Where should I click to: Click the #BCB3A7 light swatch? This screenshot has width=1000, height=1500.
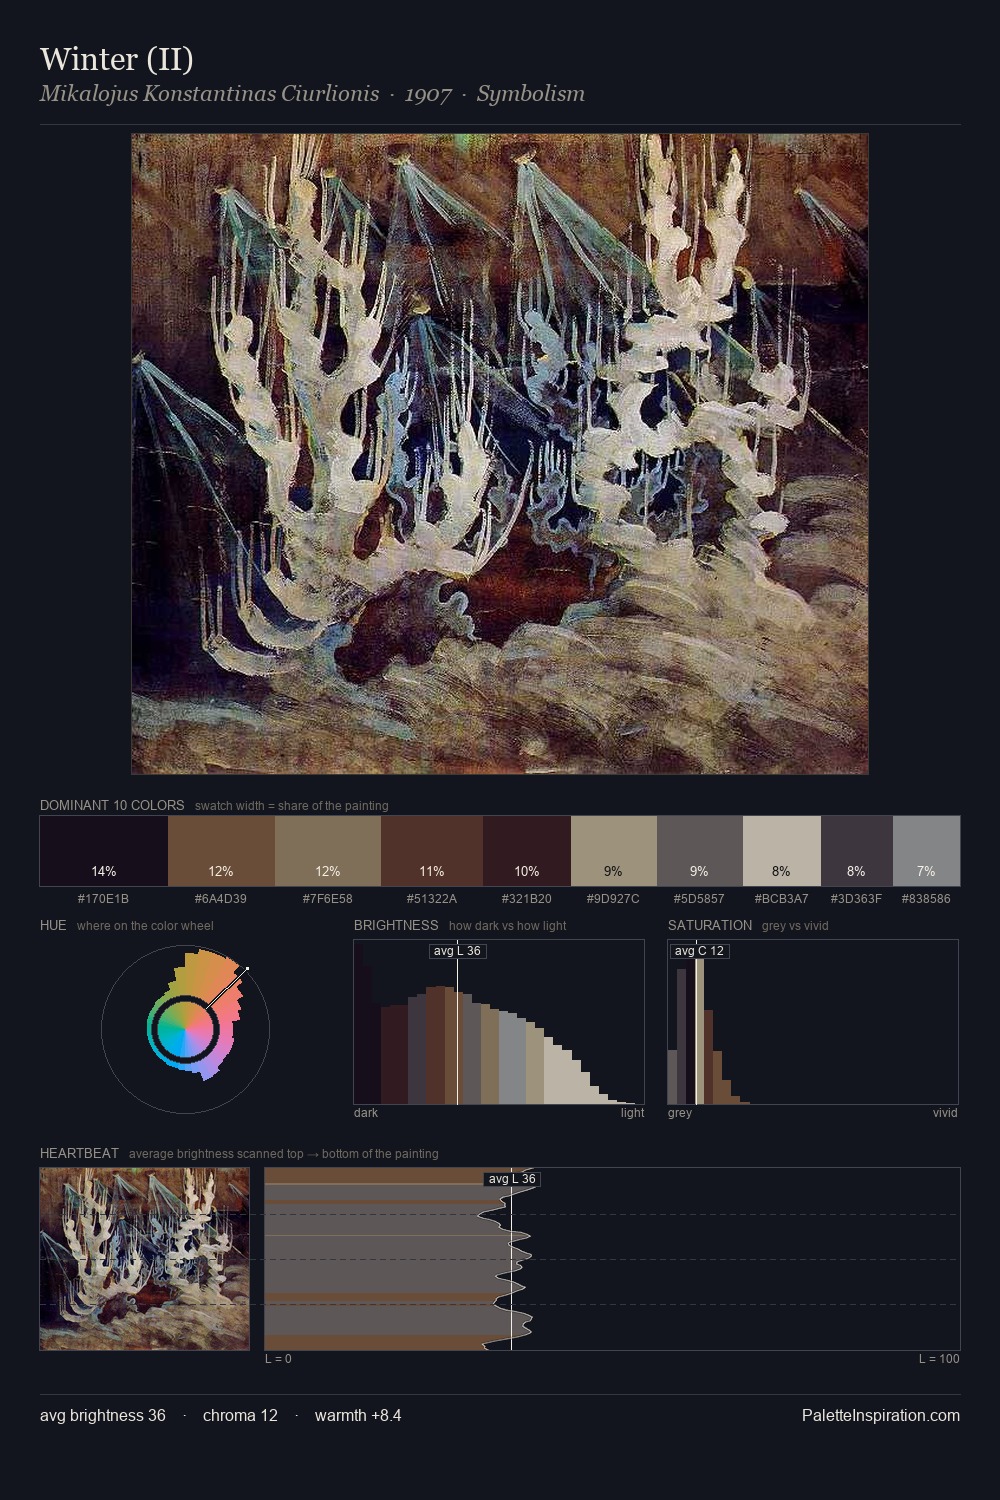pyautogui.click(x=782, y=851)
